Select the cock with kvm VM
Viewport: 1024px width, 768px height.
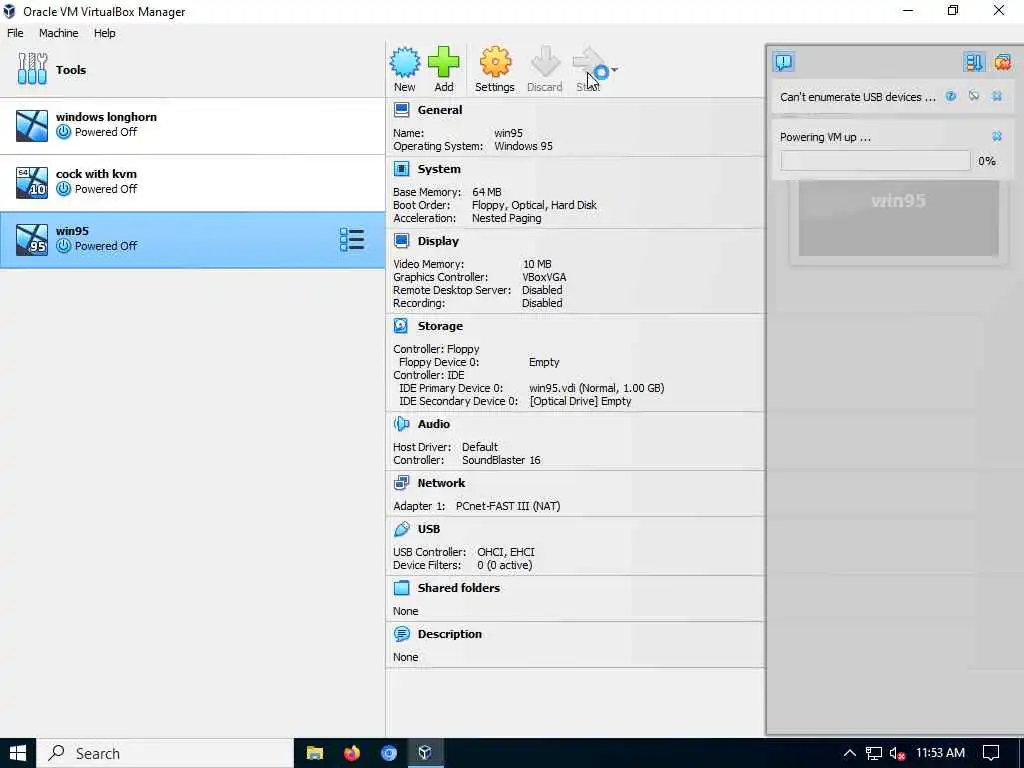pyautogui.click(x=193, y=183)
